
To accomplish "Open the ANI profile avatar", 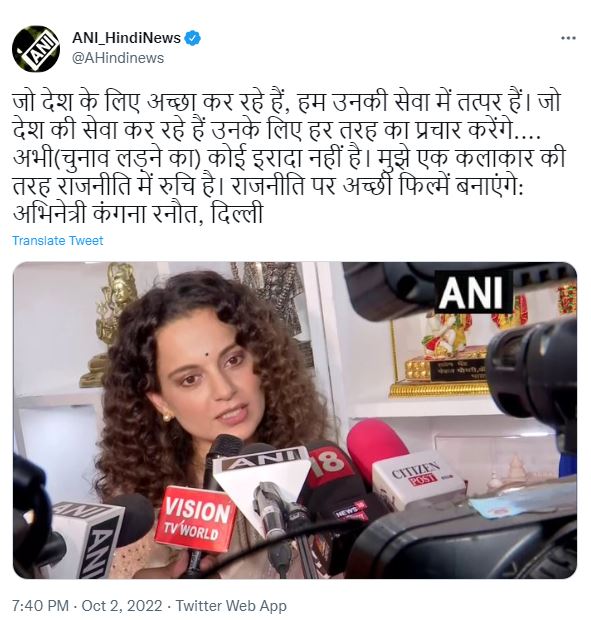I will pyautogui.click(x=36, y=48).
